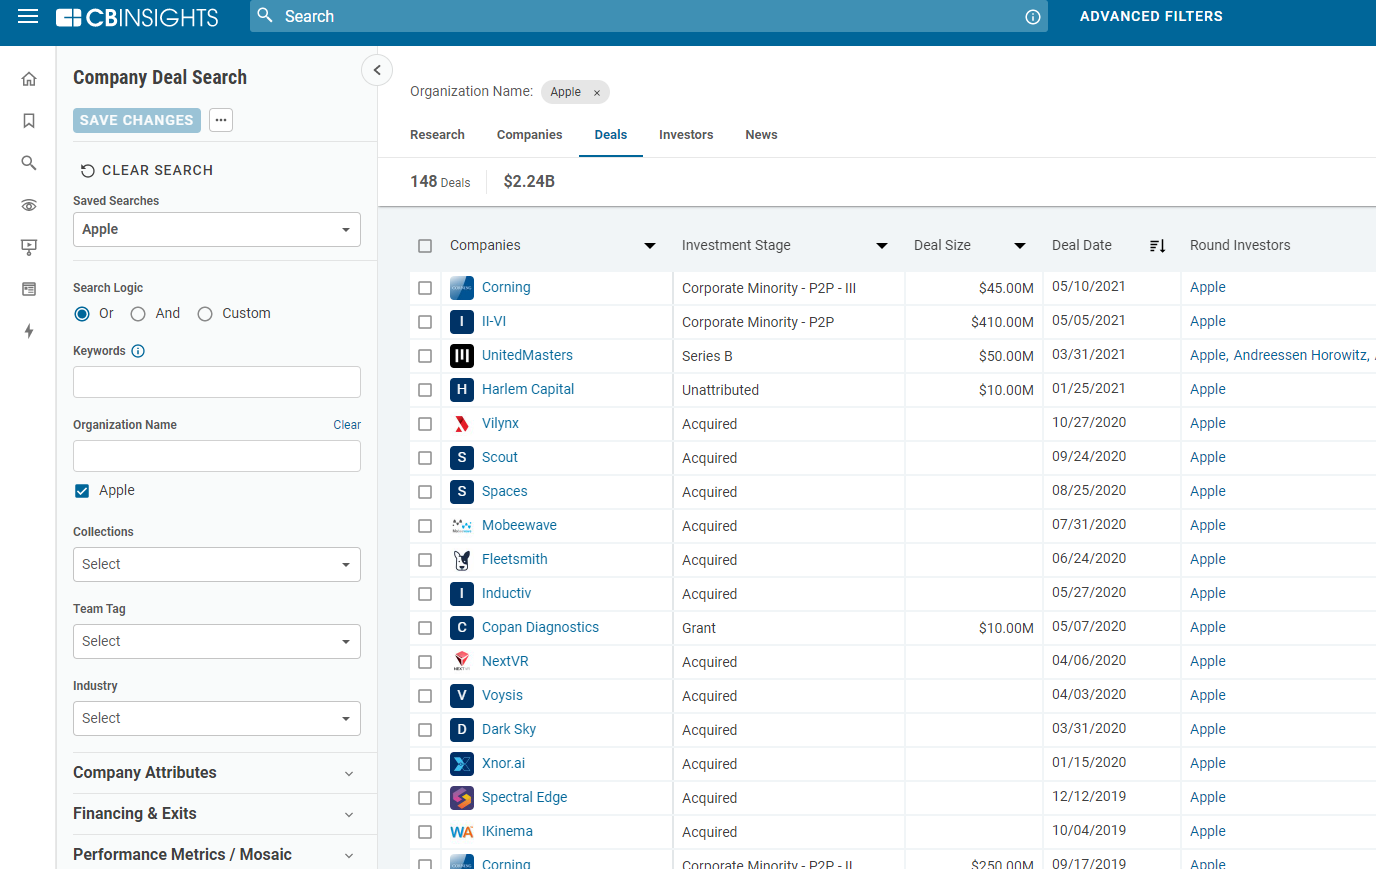Image resolution: width=1376 pixels, height=869 pixels.
Task: Open the Team Tag select dropdown
Action: 217,642
